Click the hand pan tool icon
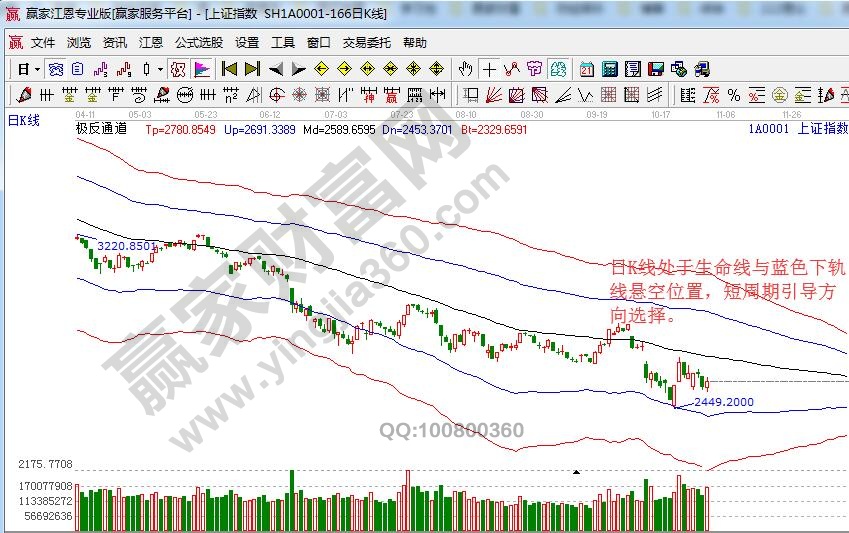 (x=465, y=69)
